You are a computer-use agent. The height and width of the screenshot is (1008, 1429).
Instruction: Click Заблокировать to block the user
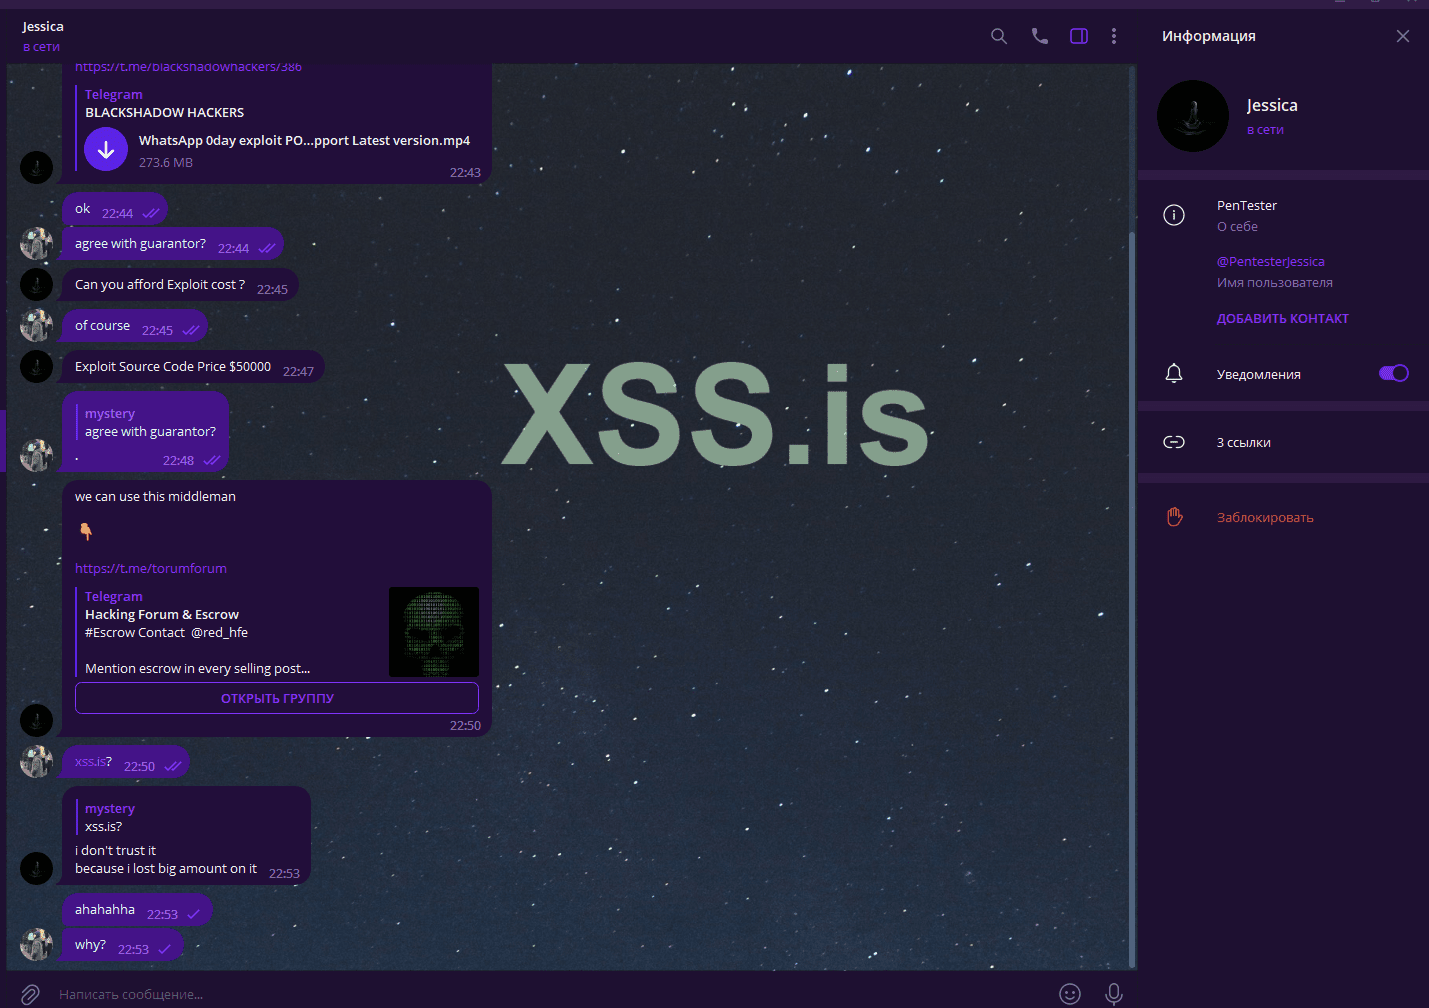coord(1265,518)
